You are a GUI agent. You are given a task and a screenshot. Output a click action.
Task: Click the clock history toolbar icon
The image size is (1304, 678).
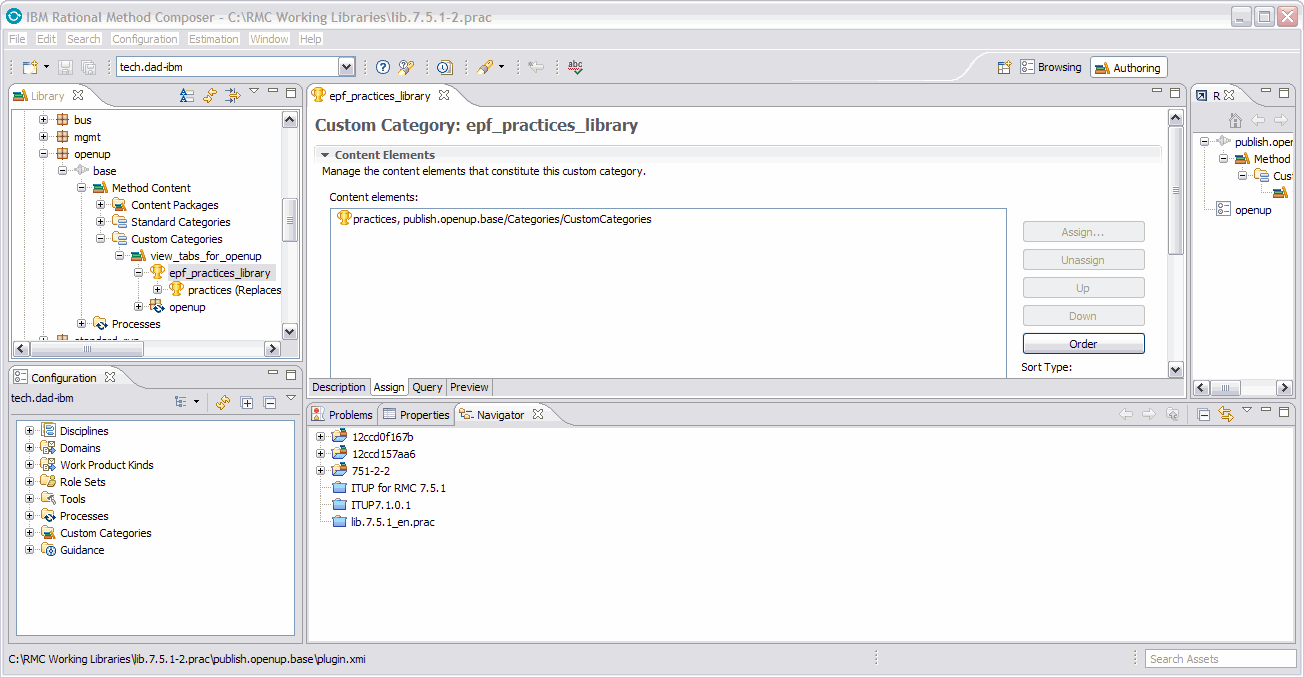point(445,67)
